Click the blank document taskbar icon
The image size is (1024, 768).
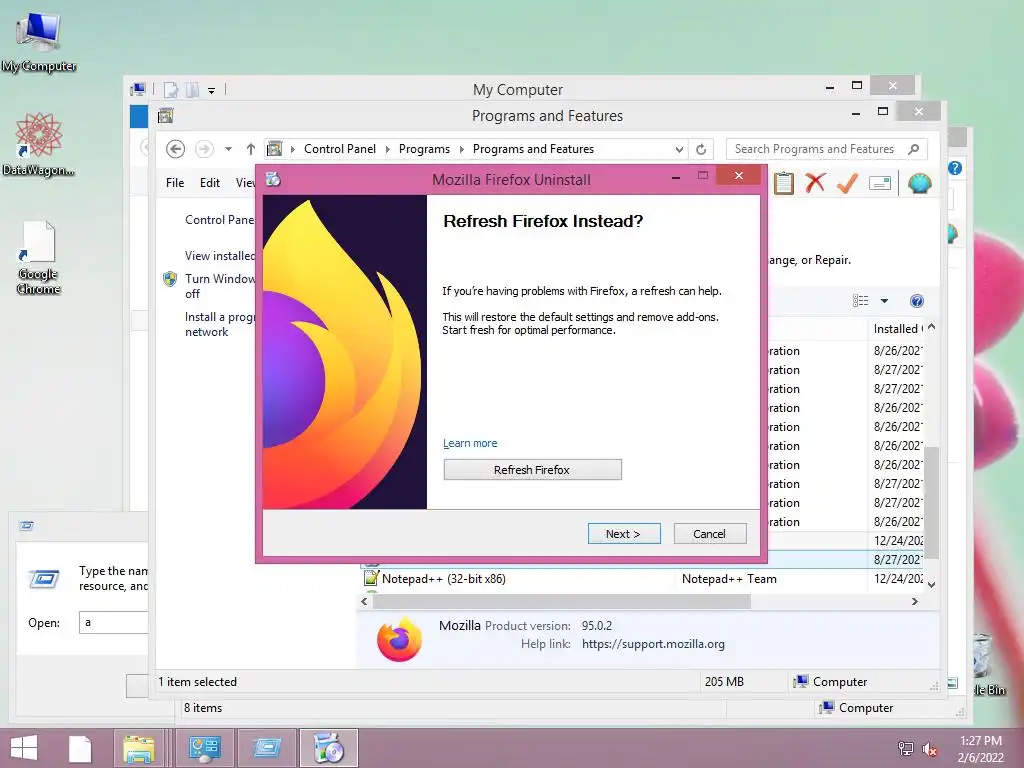click(x=80, y=748)
